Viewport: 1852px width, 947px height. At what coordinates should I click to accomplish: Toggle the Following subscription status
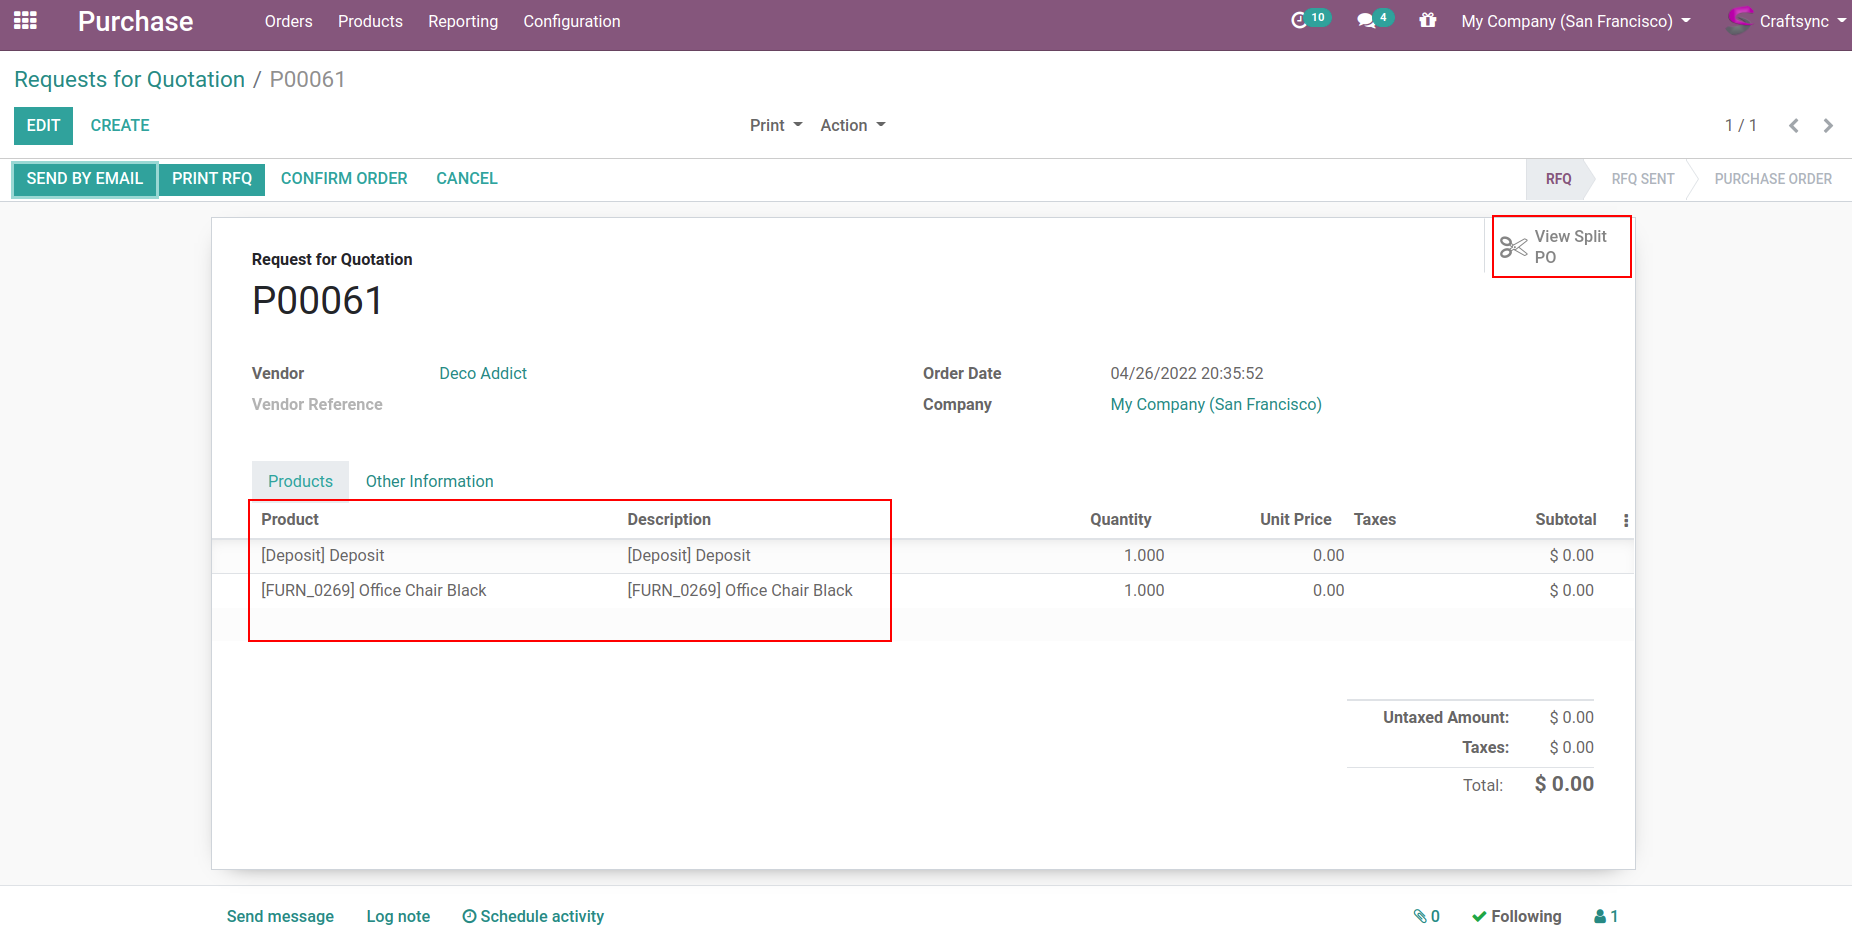[1516, 916]
